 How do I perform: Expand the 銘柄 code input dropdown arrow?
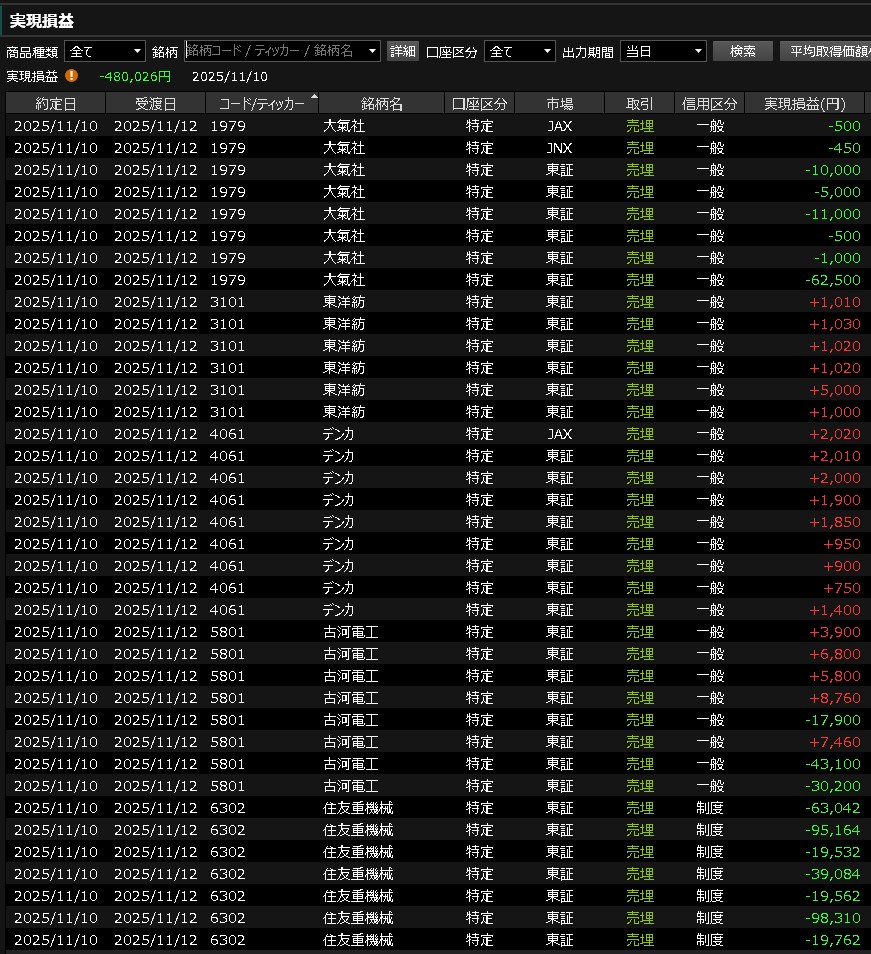[x=373, y=51]
